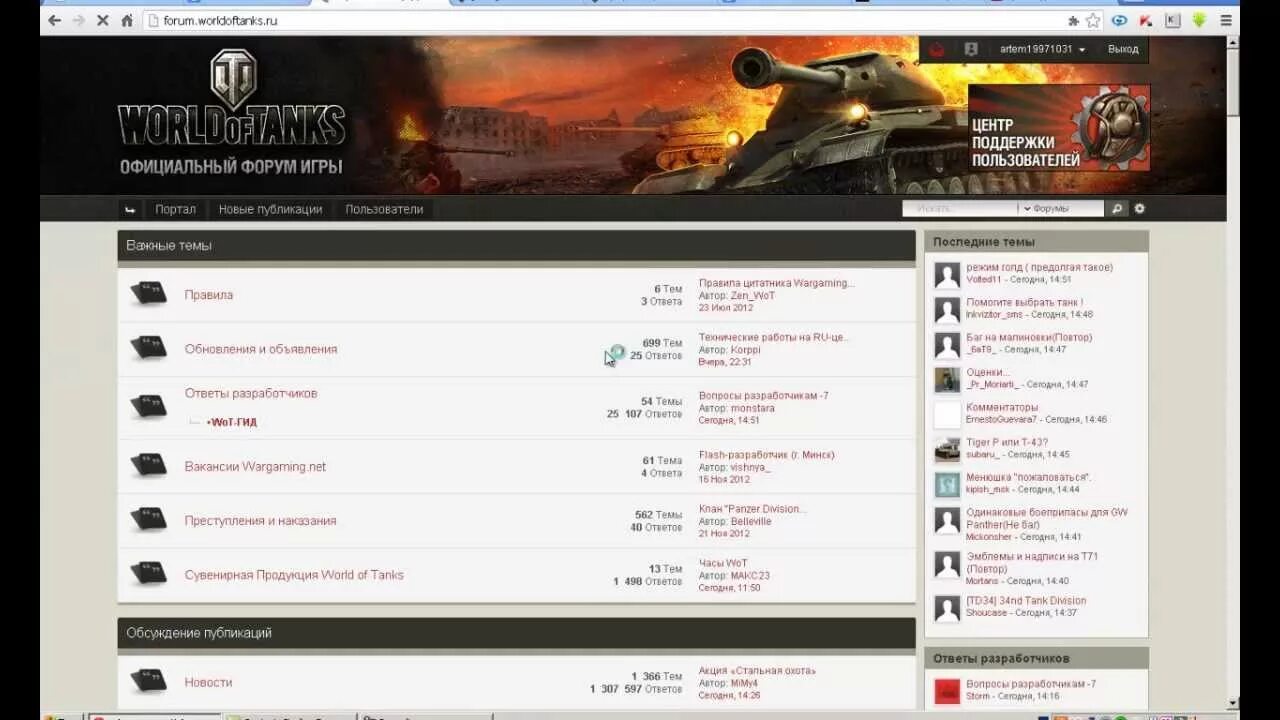Click the forum home arrow icon left of Портал
1280x720 pixels.
(x=130, y=209)
